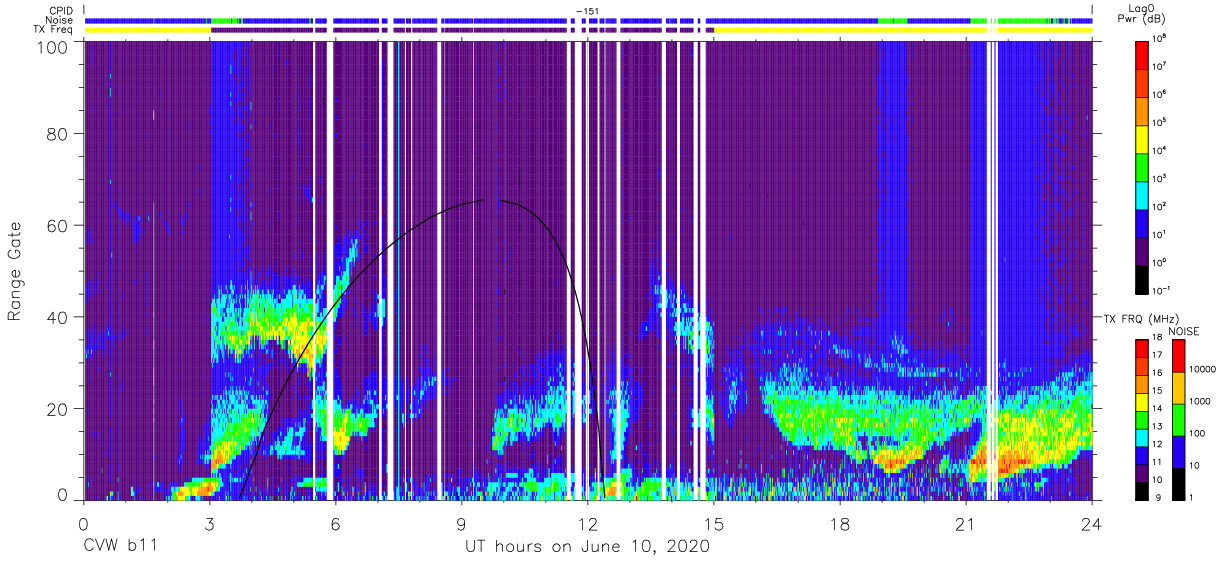Click the y-axis tick label '20'
The width and height of the screenshot is (1228, 567).
click(x=57, y=408)
